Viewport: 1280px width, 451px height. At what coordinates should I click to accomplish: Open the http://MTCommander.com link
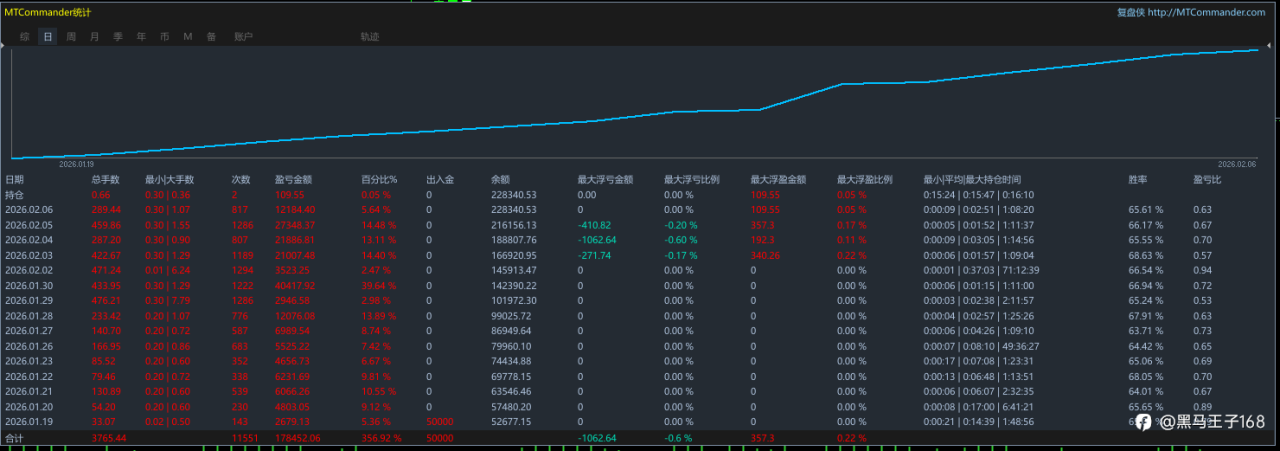[x=1207, y=12]
